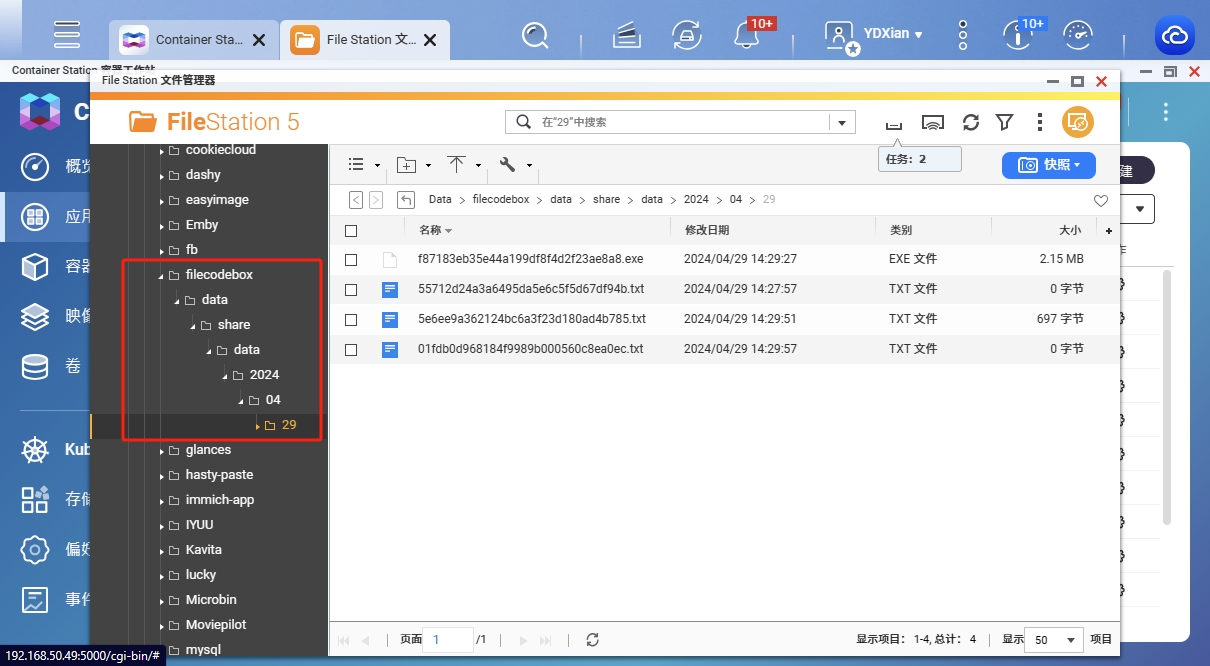Open the YDXian user account menu

874,34
